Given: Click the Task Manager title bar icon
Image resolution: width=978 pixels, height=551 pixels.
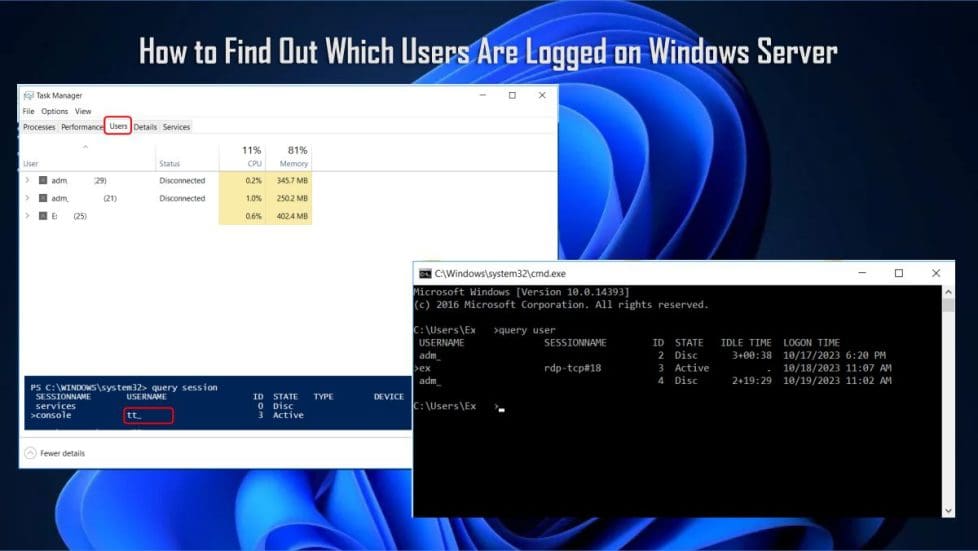Looking at the screenshot, I should pyautogui.click(x=29, y=95).
